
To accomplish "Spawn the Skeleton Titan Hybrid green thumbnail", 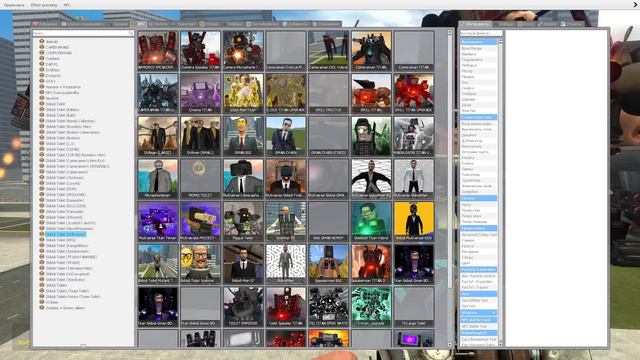I will coord(371,221).
